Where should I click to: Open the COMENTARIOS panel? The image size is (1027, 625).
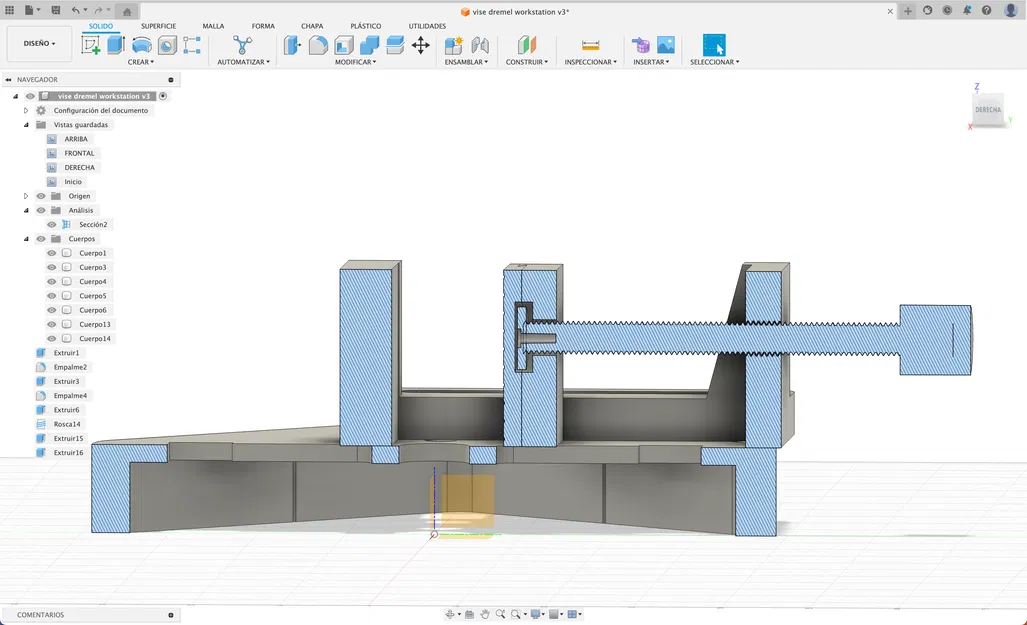click(x=42, y=614)
